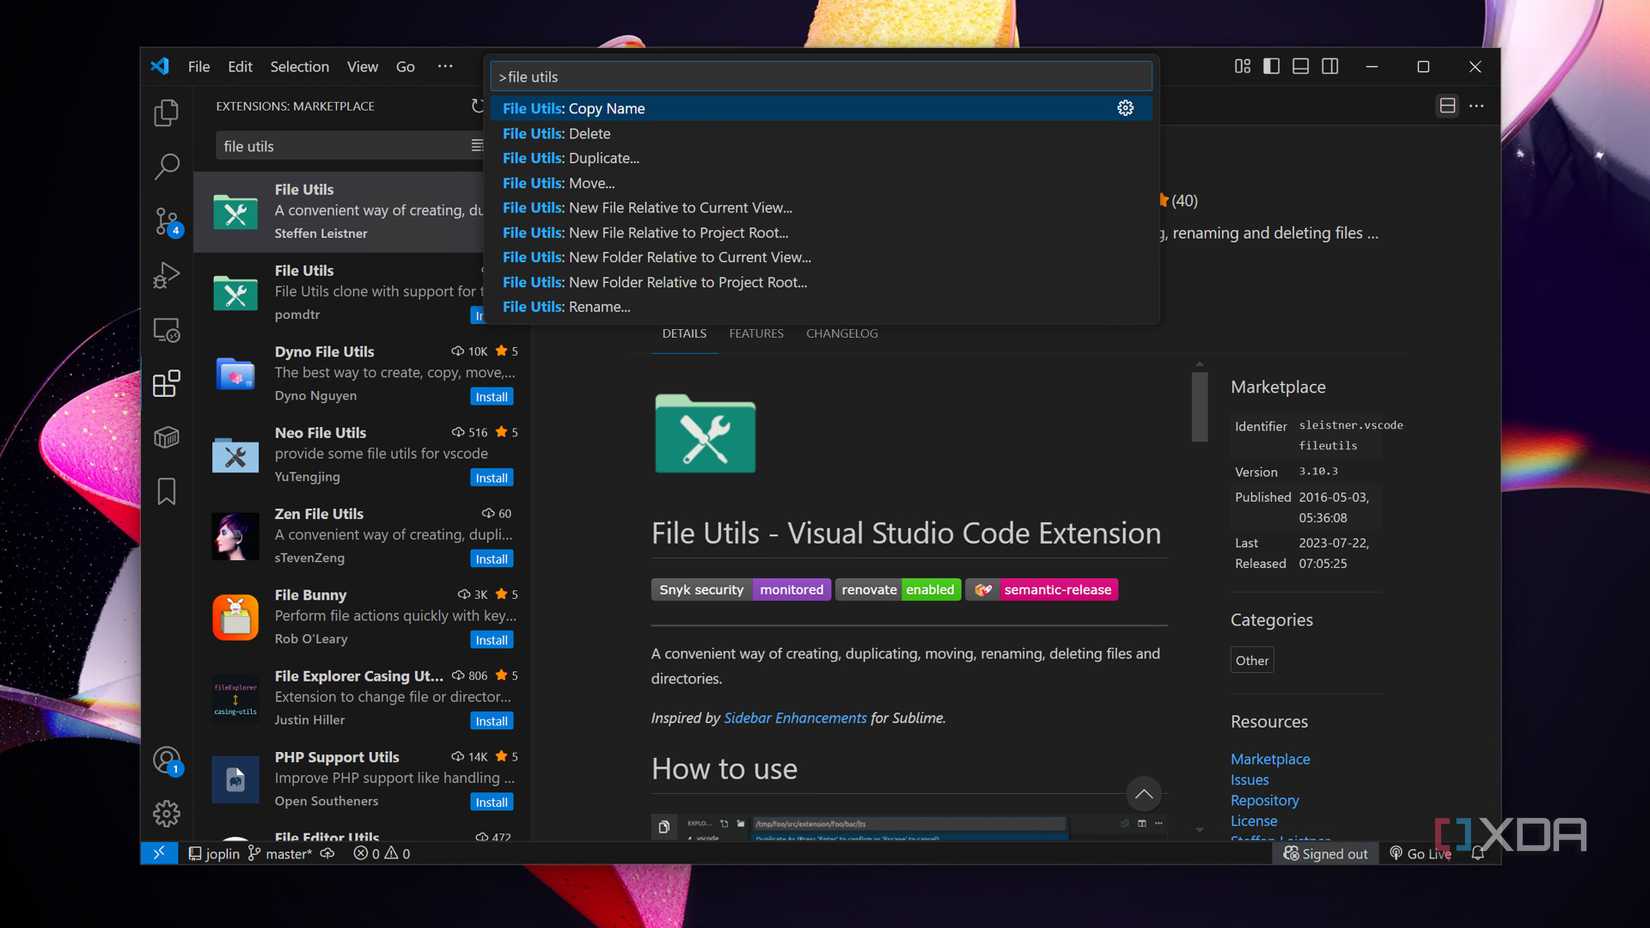Open master branch picker in status bar
The height and width of the screenshot is (928, 1650).
coord(281,853)
